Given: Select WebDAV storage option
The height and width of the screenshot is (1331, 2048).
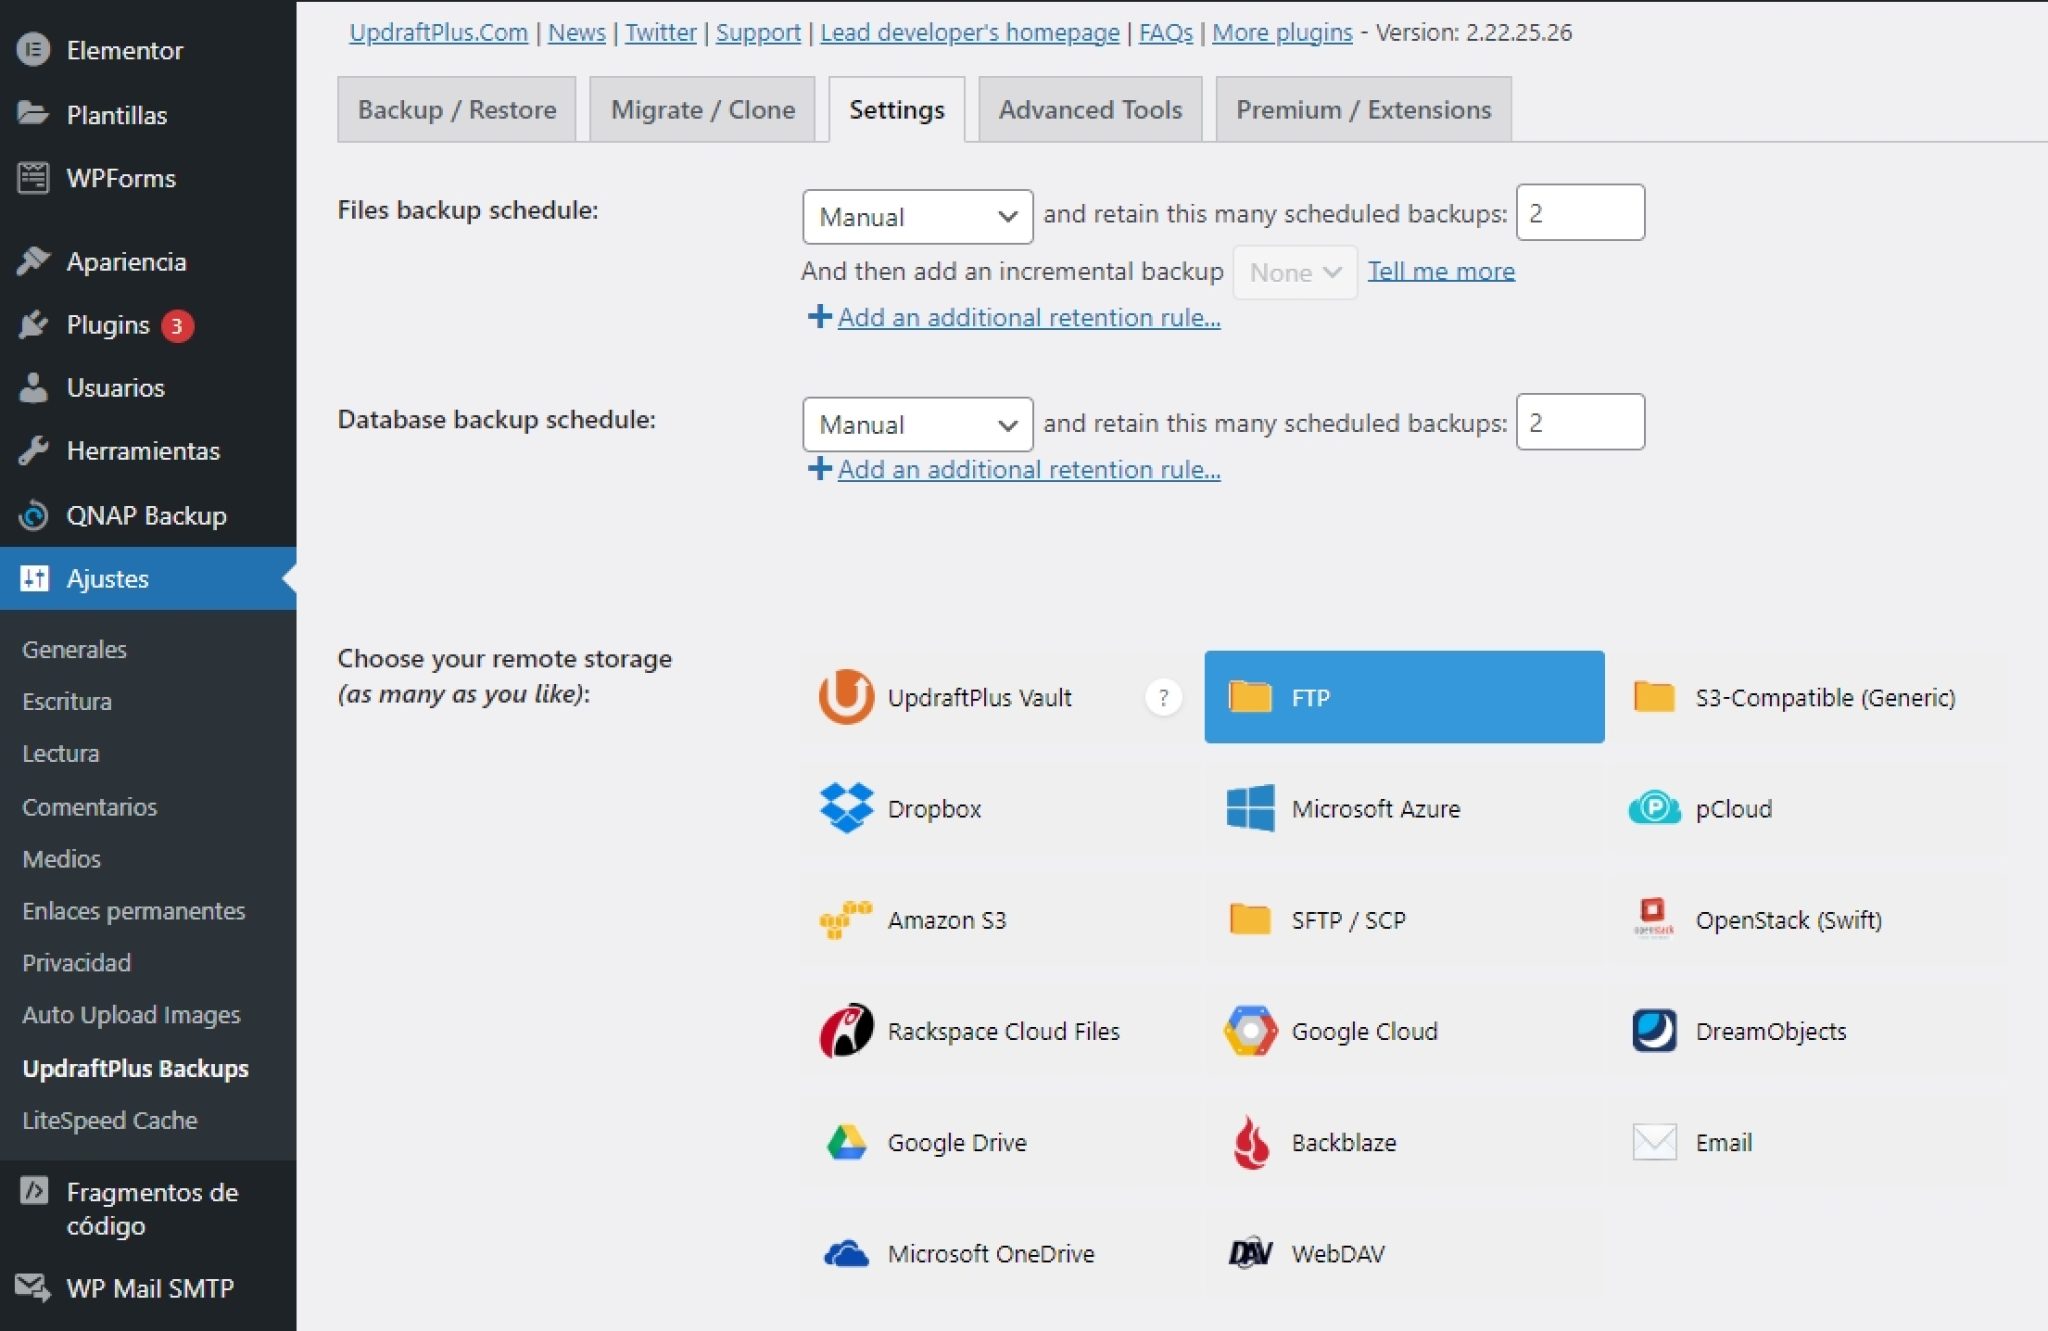Looking at the screenshot, I should pos(1338,1252).
